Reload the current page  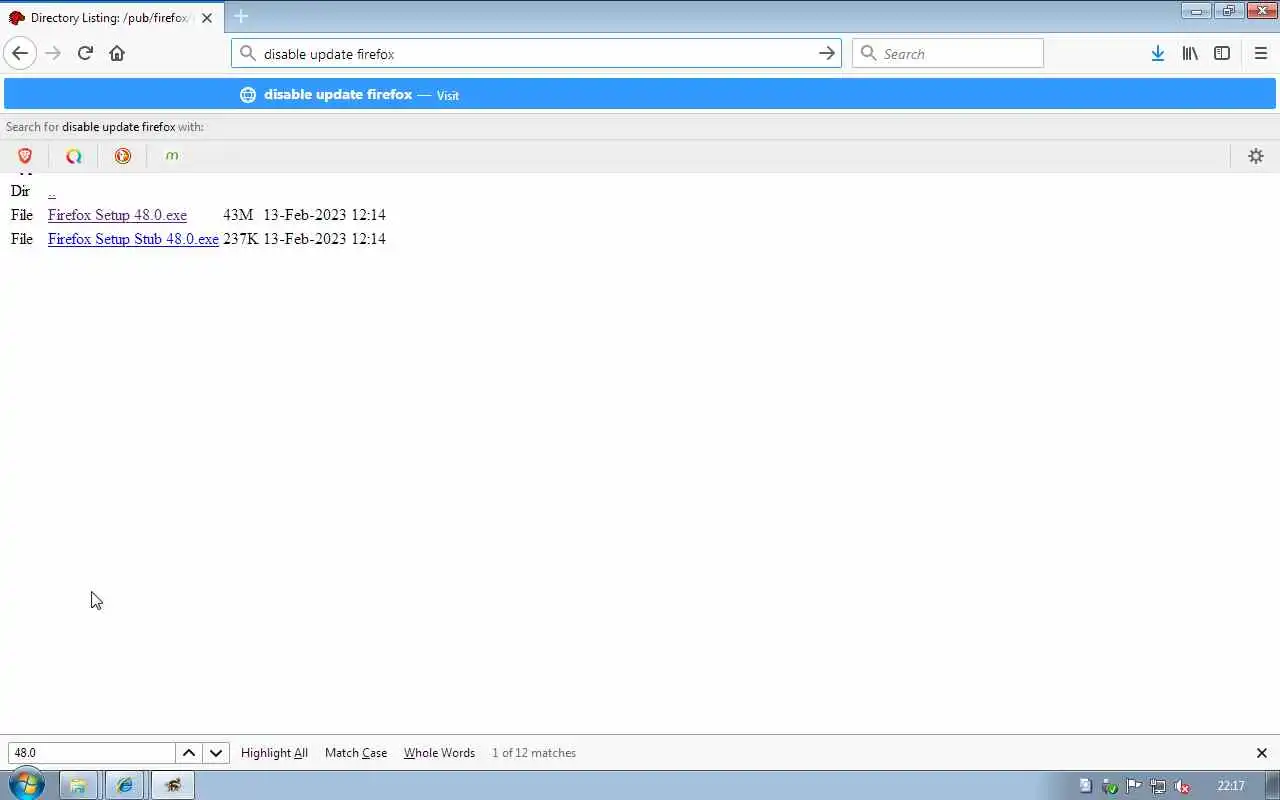point(85,53)
